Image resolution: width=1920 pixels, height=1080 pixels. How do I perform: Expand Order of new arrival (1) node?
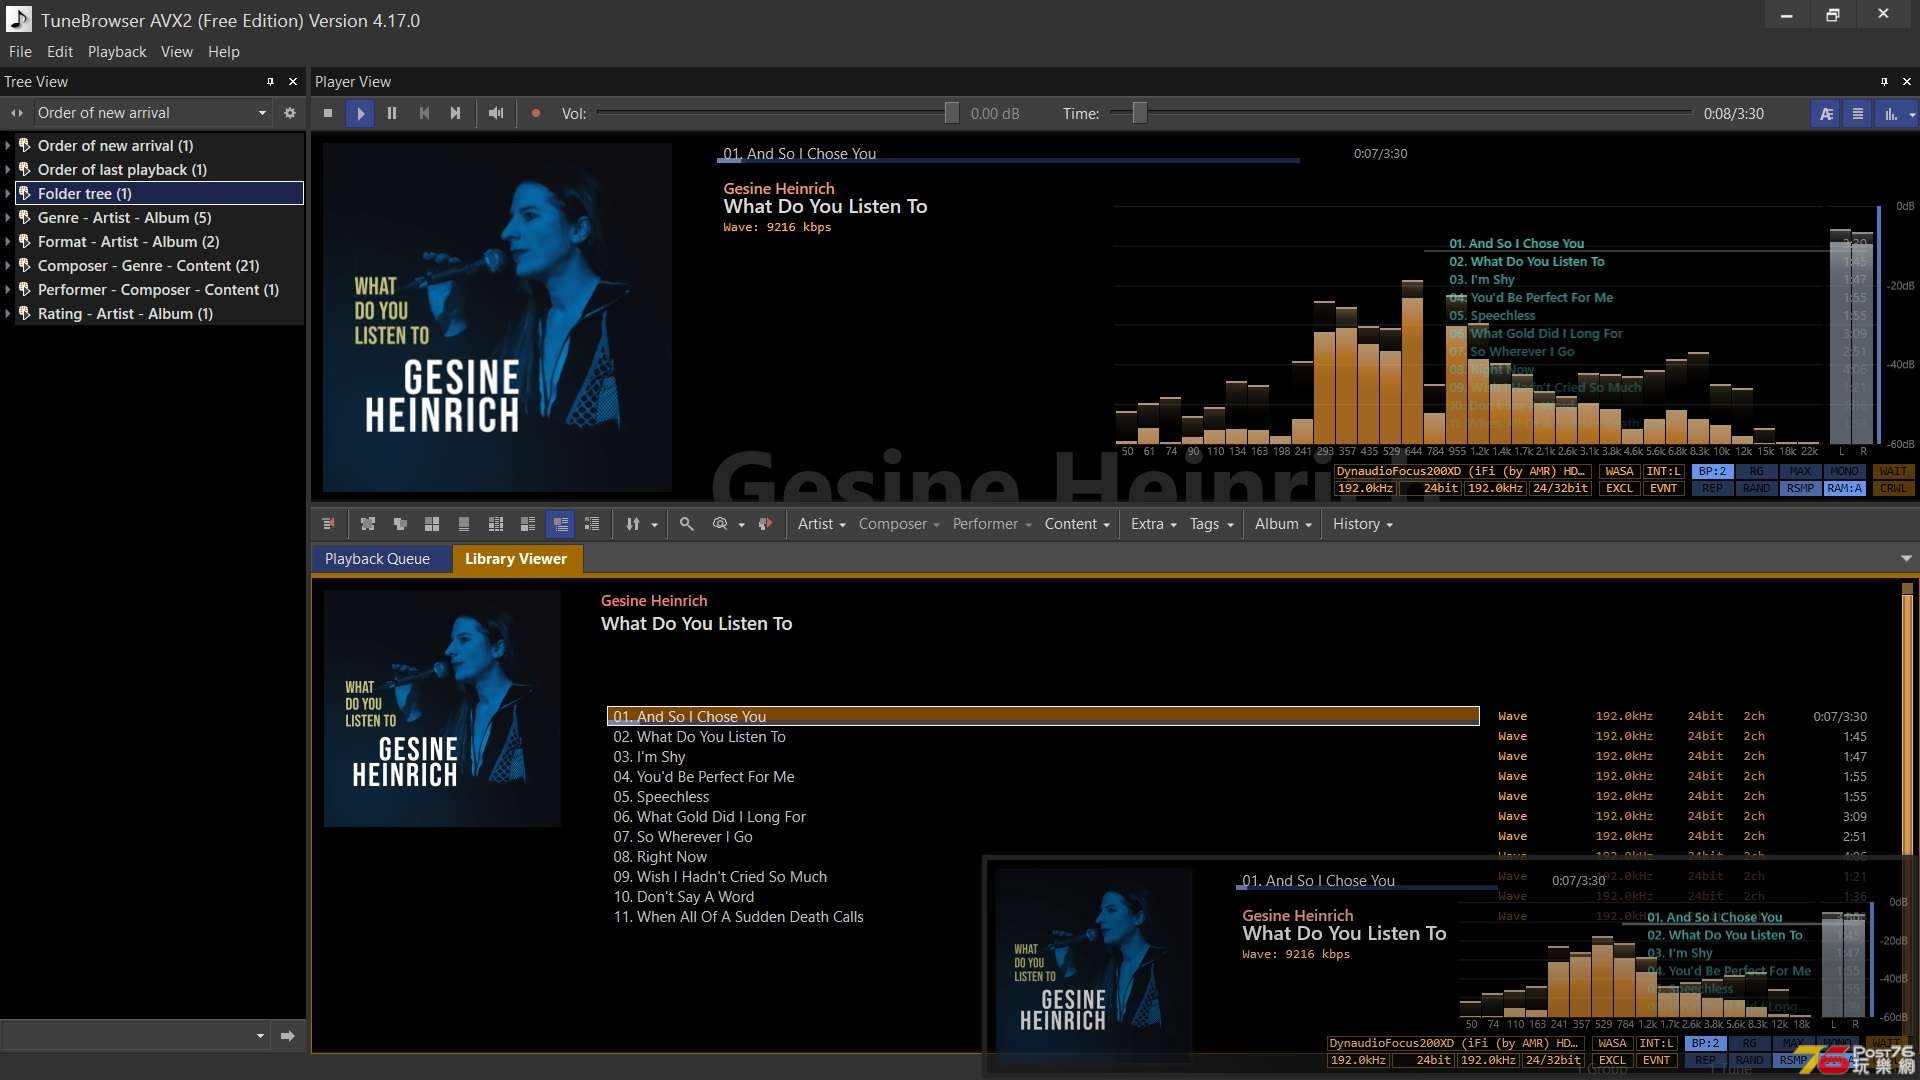click(8, 146)
